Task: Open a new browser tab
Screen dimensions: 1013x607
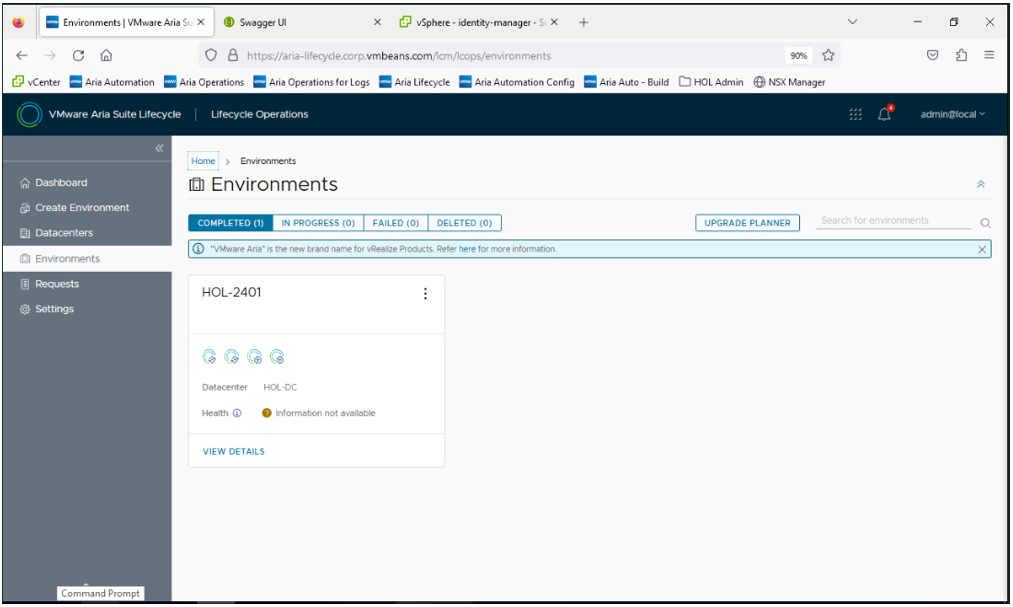Action: [583, 23]
